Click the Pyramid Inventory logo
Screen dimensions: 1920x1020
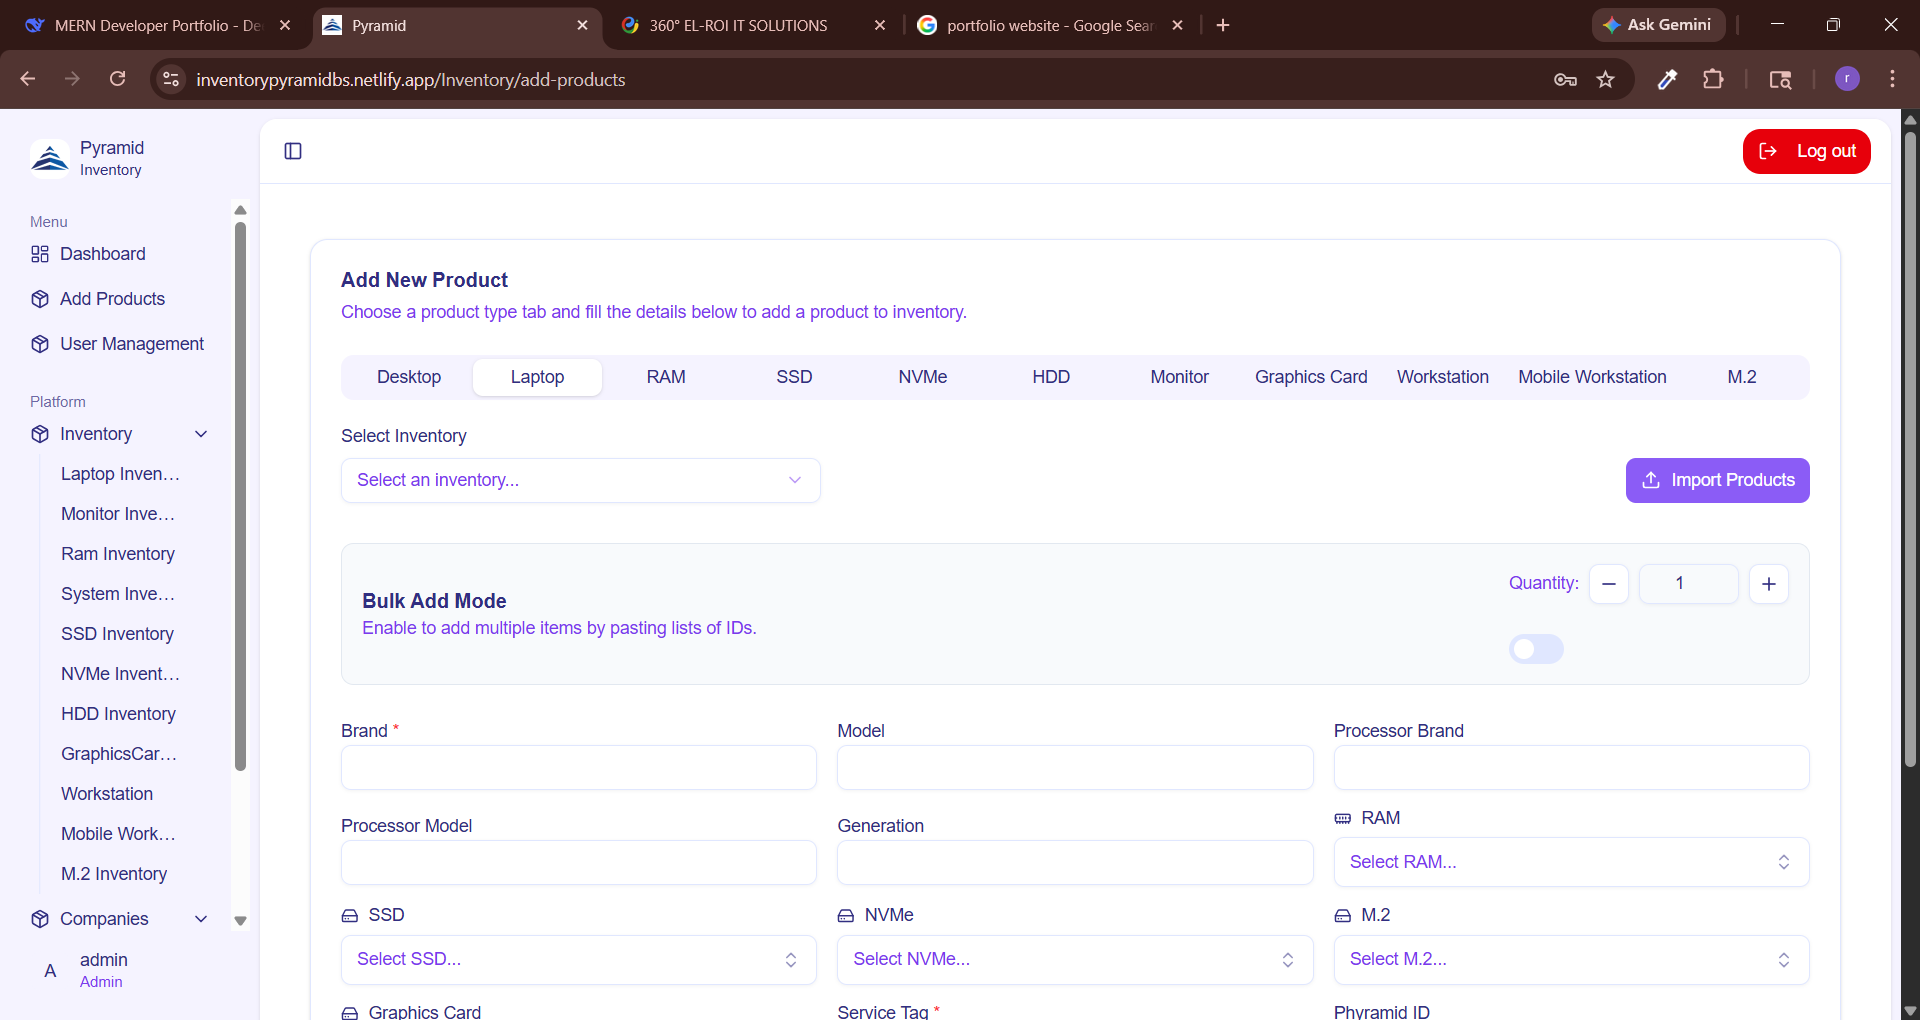tap(50, 158)
